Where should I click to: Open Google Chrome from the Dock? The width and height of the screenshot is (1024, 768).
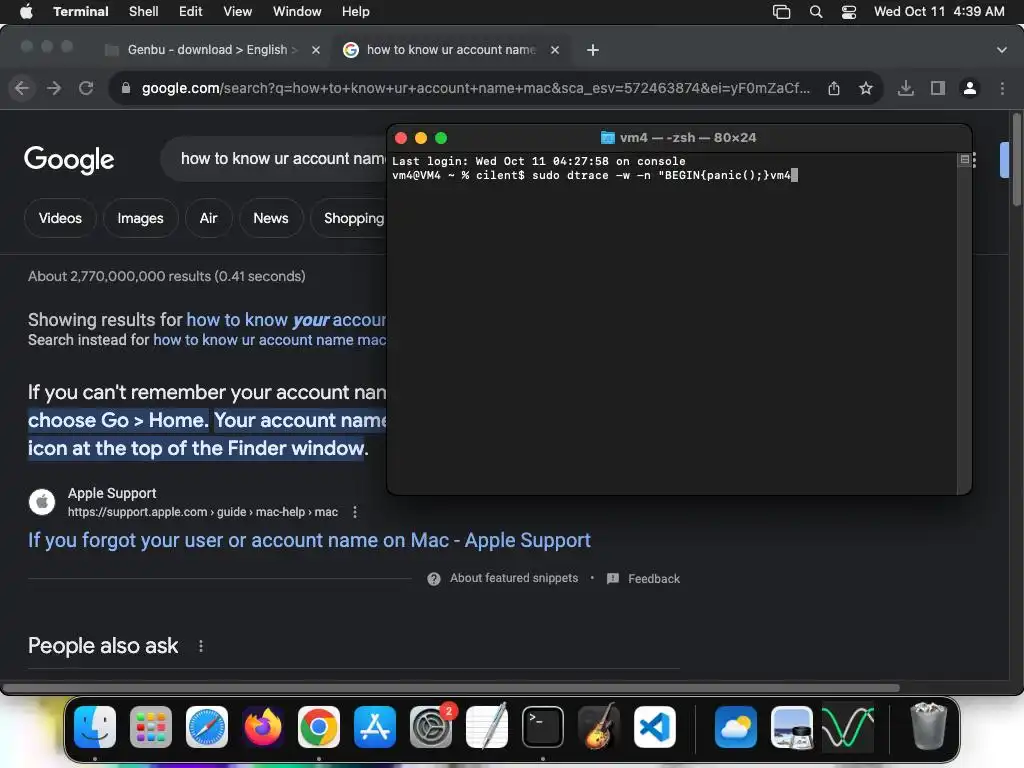coord(319,727)
